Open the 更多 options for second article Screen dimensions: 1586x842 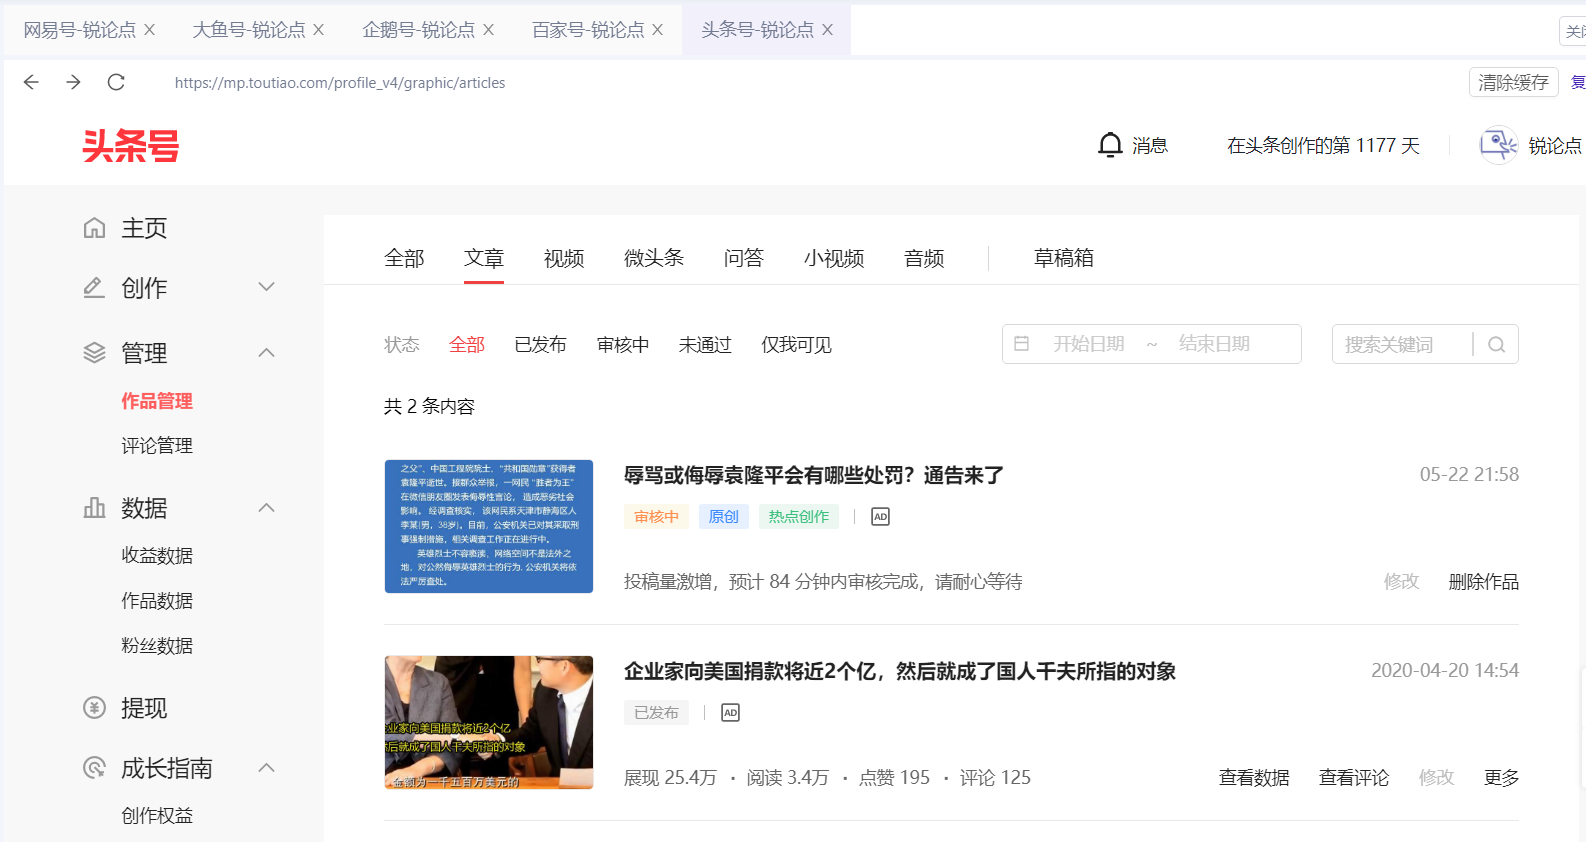(x=1501, y=778)
